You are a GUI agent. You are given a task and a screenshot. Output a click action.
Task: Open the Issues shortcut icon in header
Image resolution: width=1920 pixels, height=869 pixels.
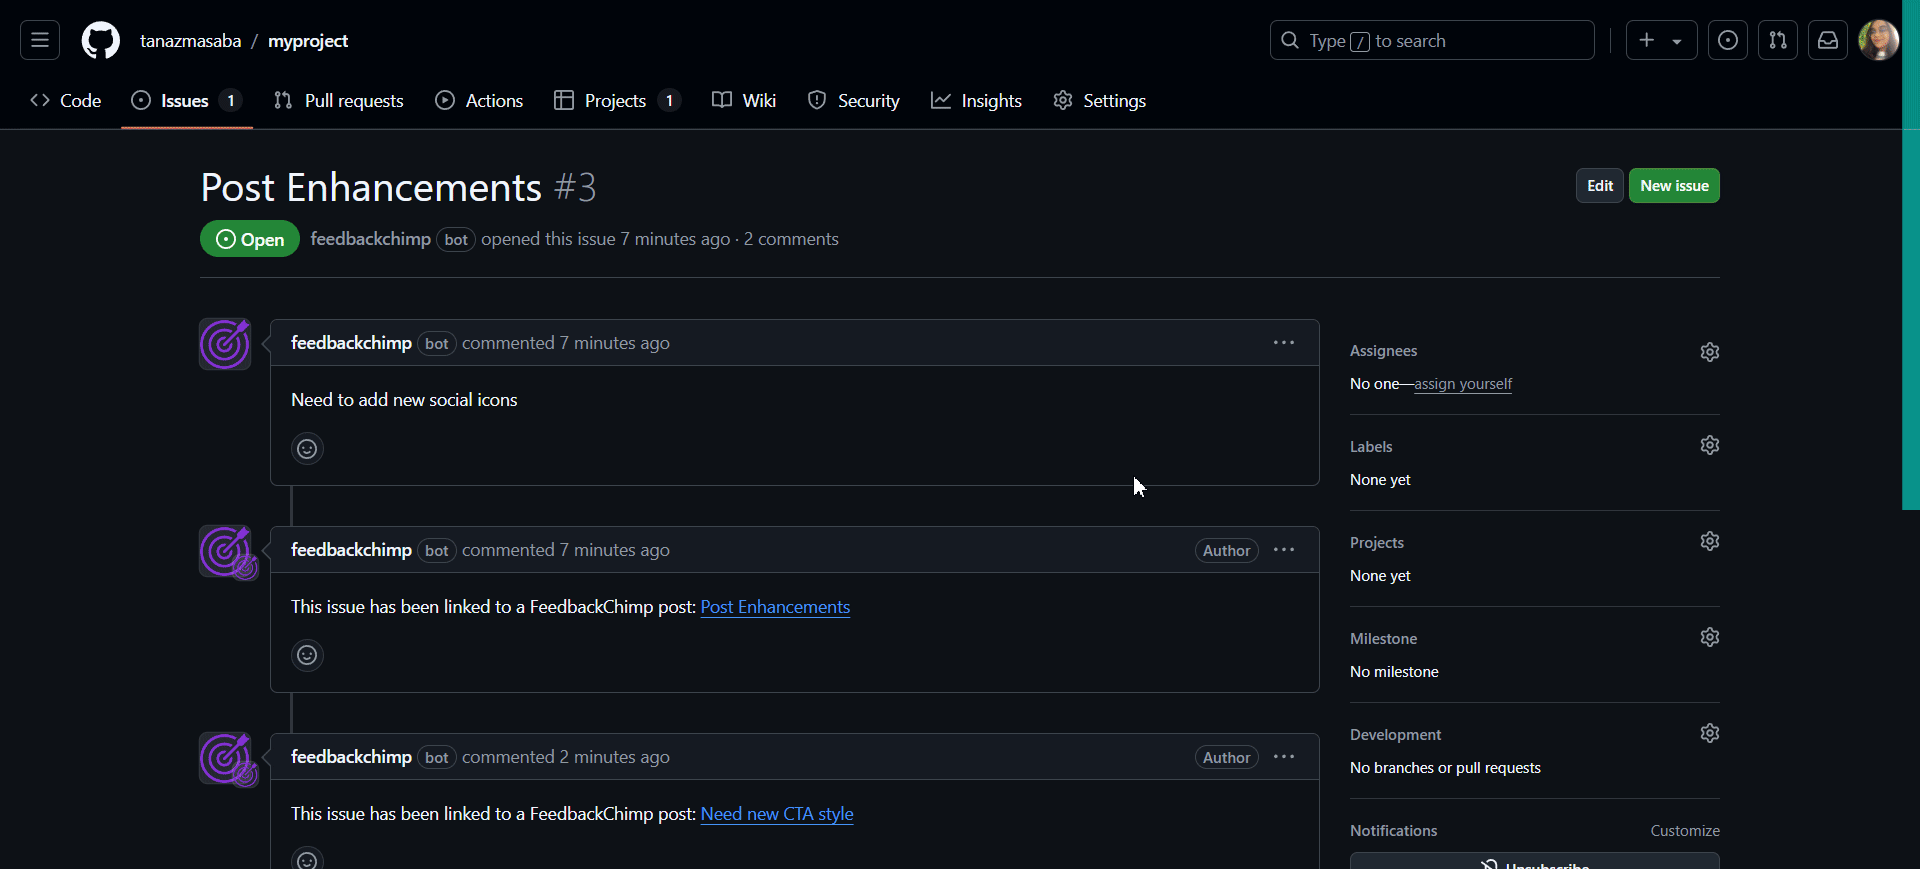1727,40
